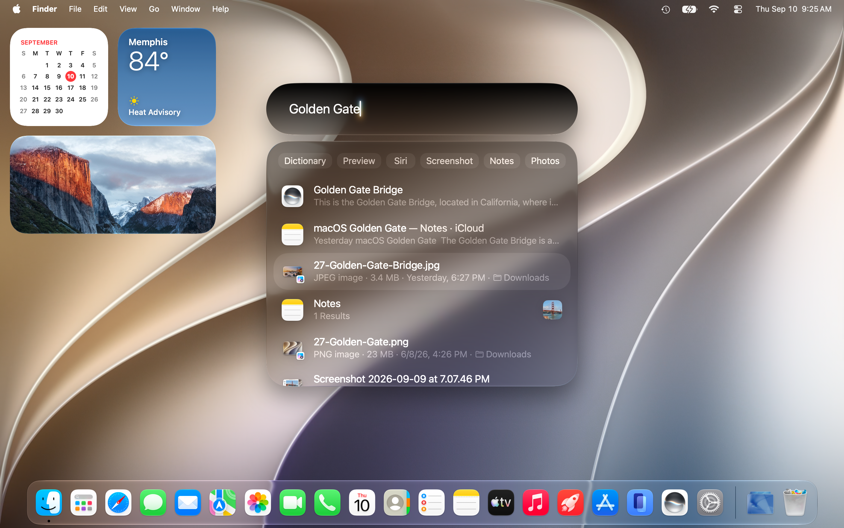The height and width of the screenshot is (528, 844).
Task: Open the macOS installer sphere icon in Dock
Action: [674, 503]
